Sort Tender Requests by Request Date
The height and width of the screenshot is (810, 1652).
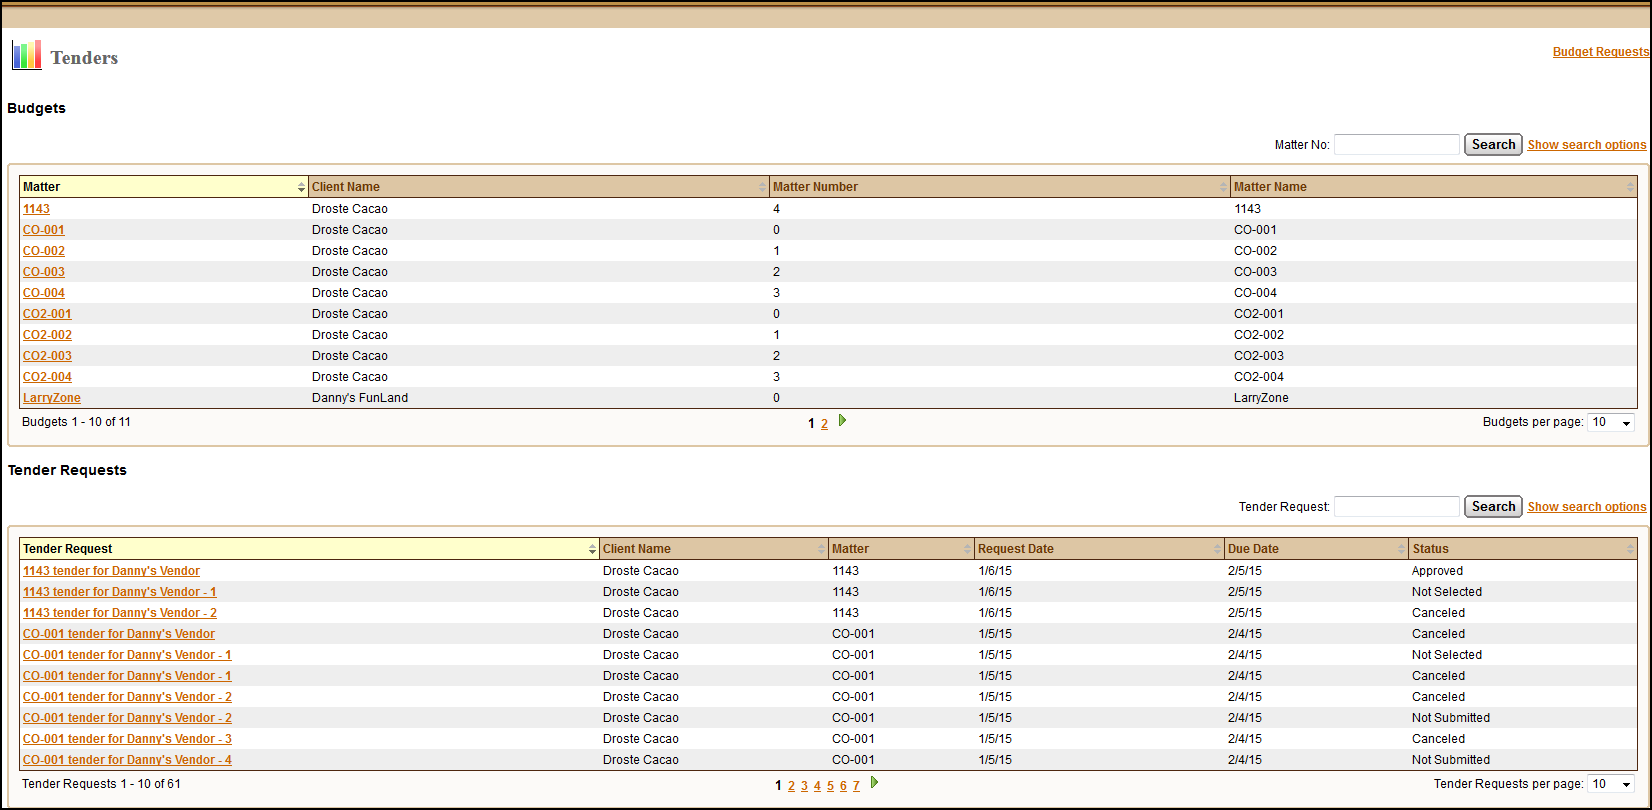click(1099, 549)
